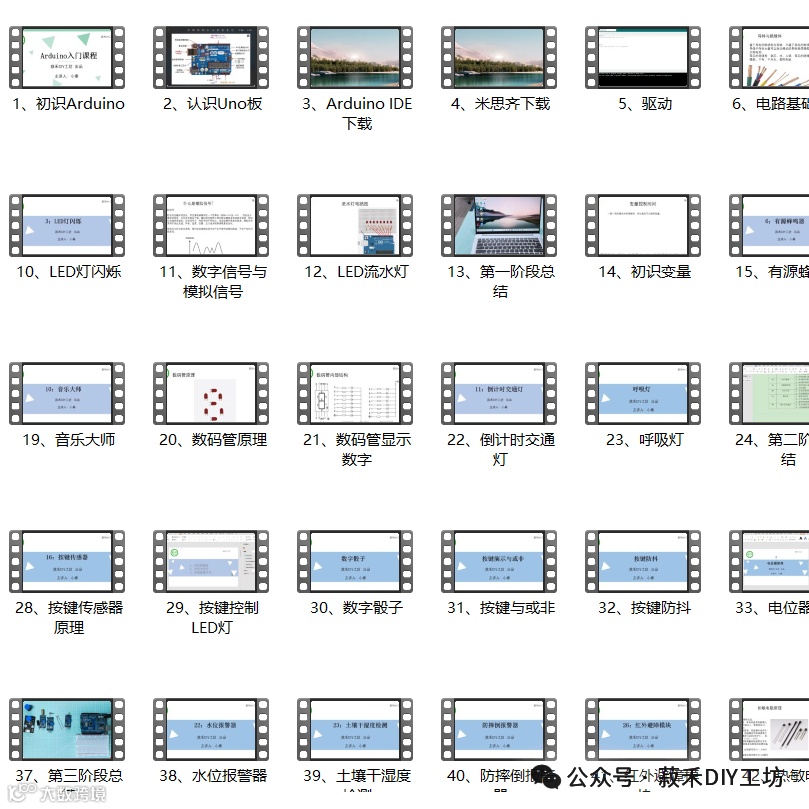The height and width of the screenshot is (809, 809).
Task: Open video thumbnail 1、初识Arduino
Action: click(67, 57)
